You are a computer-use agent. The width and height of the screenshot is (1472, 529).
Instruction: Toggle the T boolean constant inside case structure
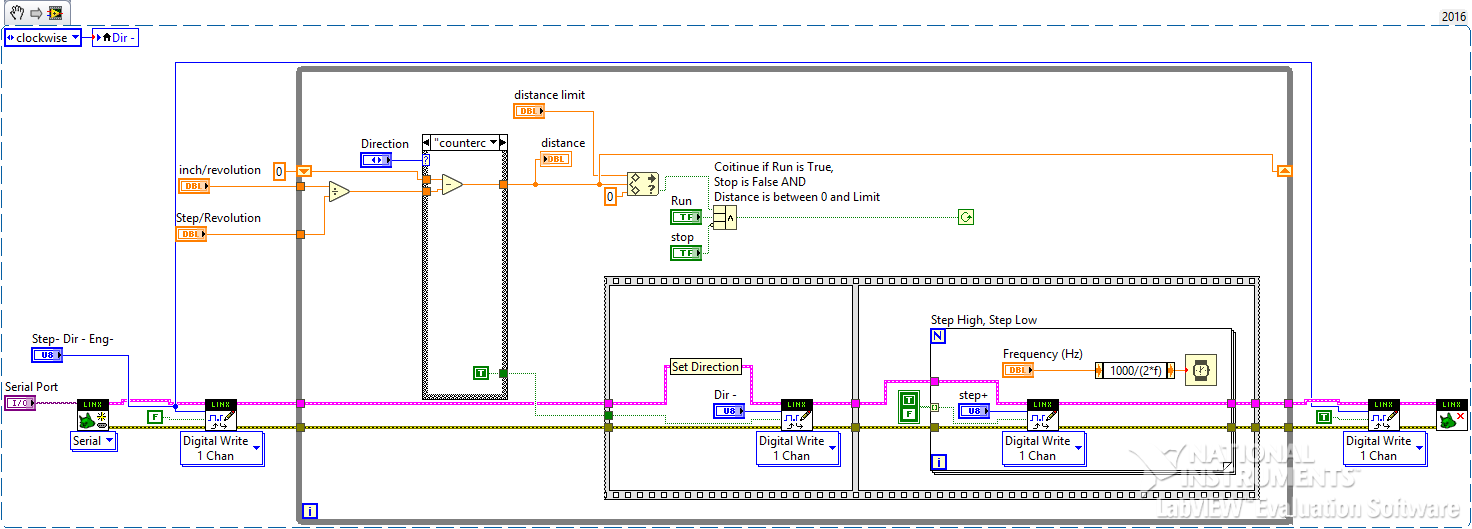481,373
